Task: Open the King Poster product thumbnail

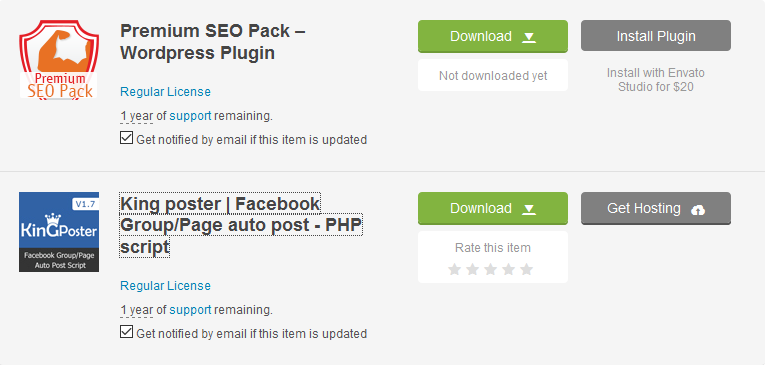Action: click(59, 232)
